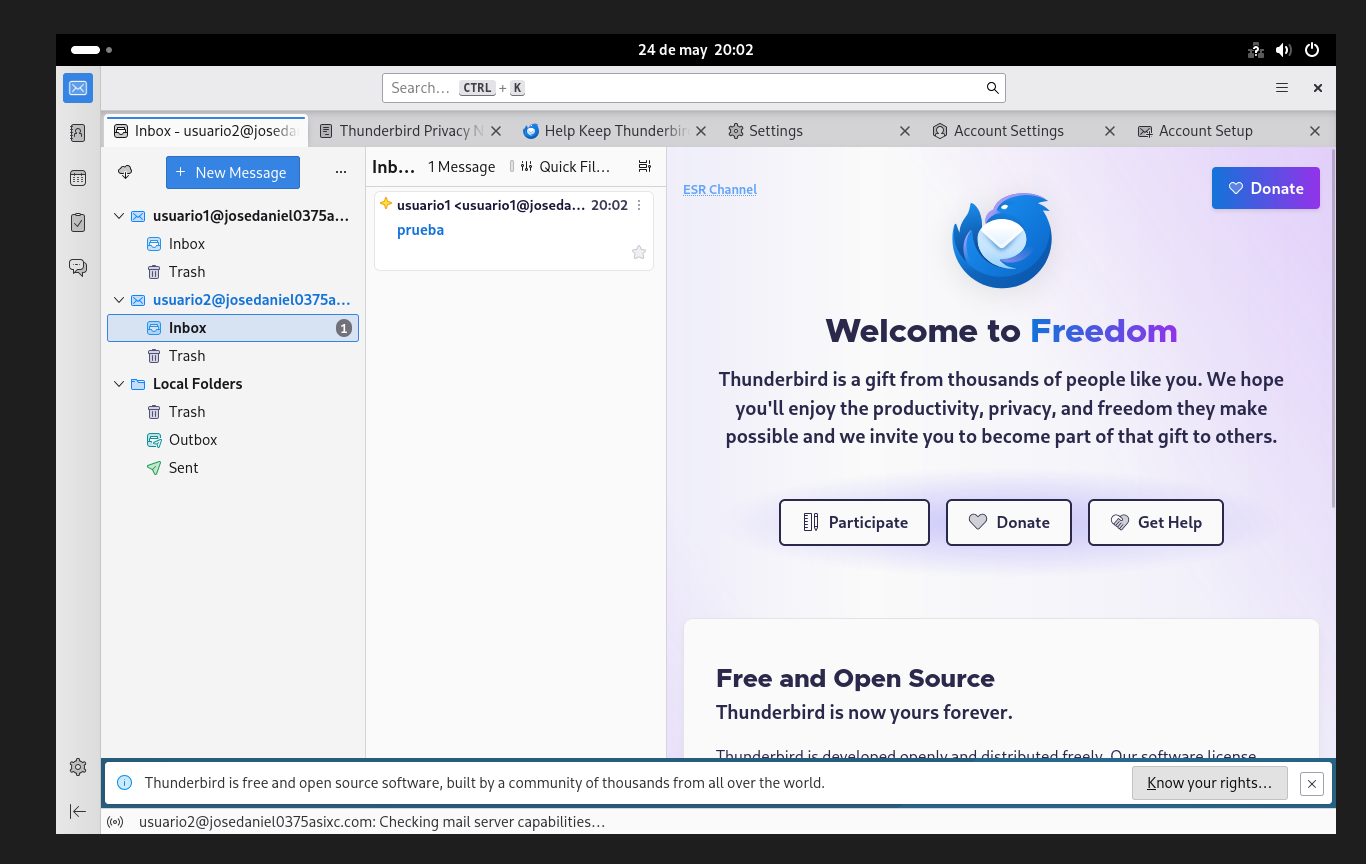1366x864 pixels.
Task: Click the info icon in the notification bar
Action: (x=125, y=783)
